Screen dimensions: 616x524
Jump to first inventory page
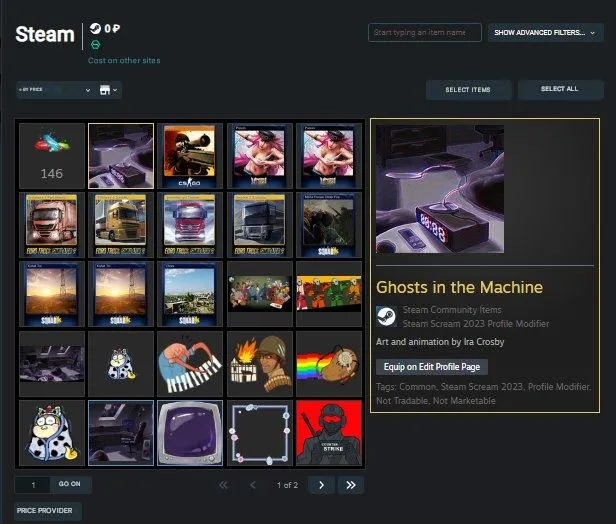[x=223, y=485]
